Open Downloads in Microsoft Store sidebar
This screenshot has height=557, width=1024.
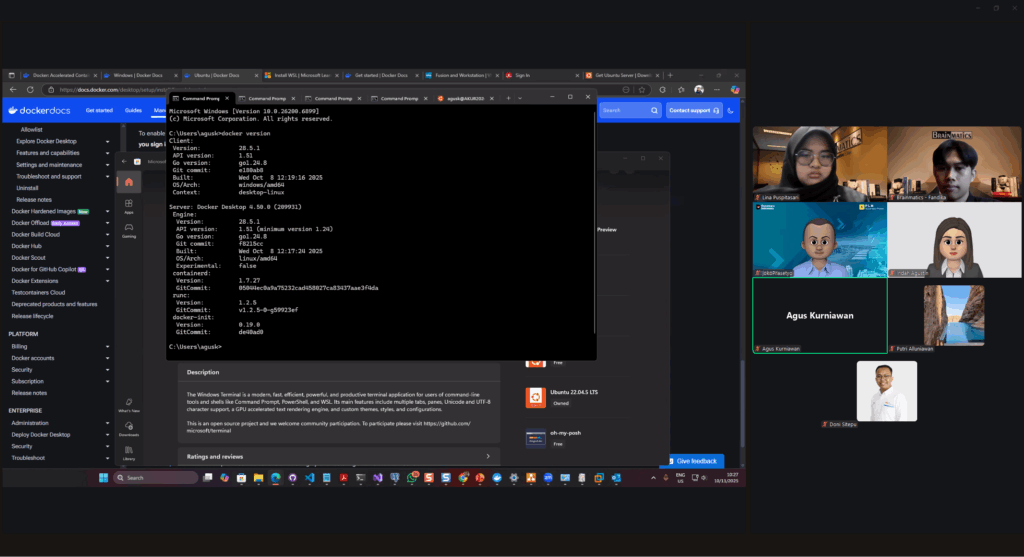point(129,429)
